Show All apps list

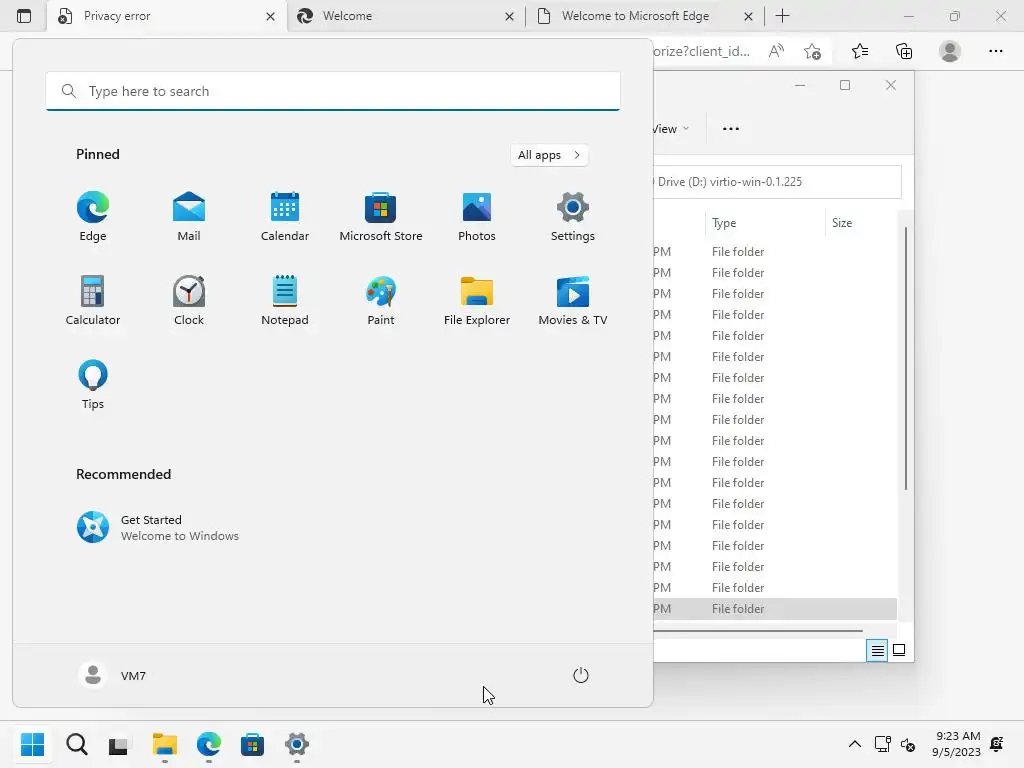pyautogui.click(x=549, y=155)
